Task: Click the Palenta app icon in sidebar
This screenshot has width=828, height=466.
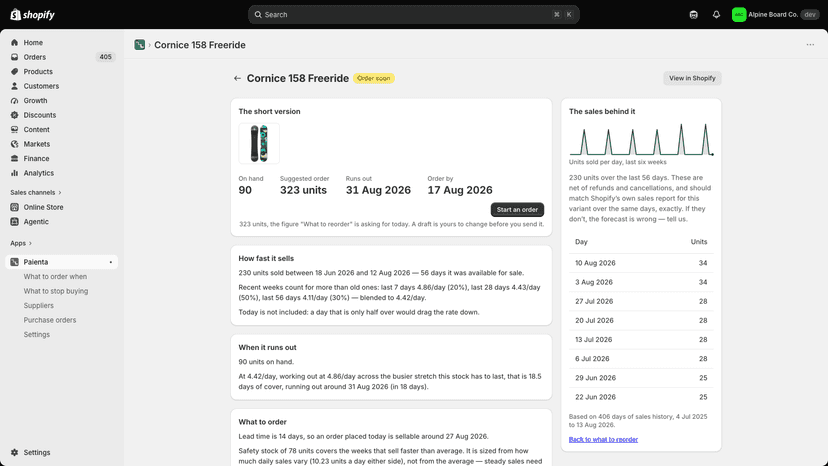Action: click(x=14, y=262)
